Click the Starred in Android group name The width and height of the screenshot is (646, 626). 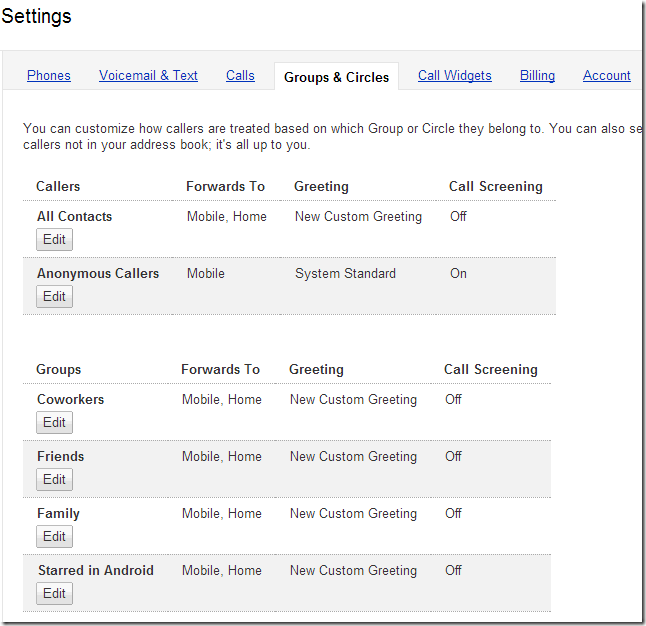(x=95, y=570)
